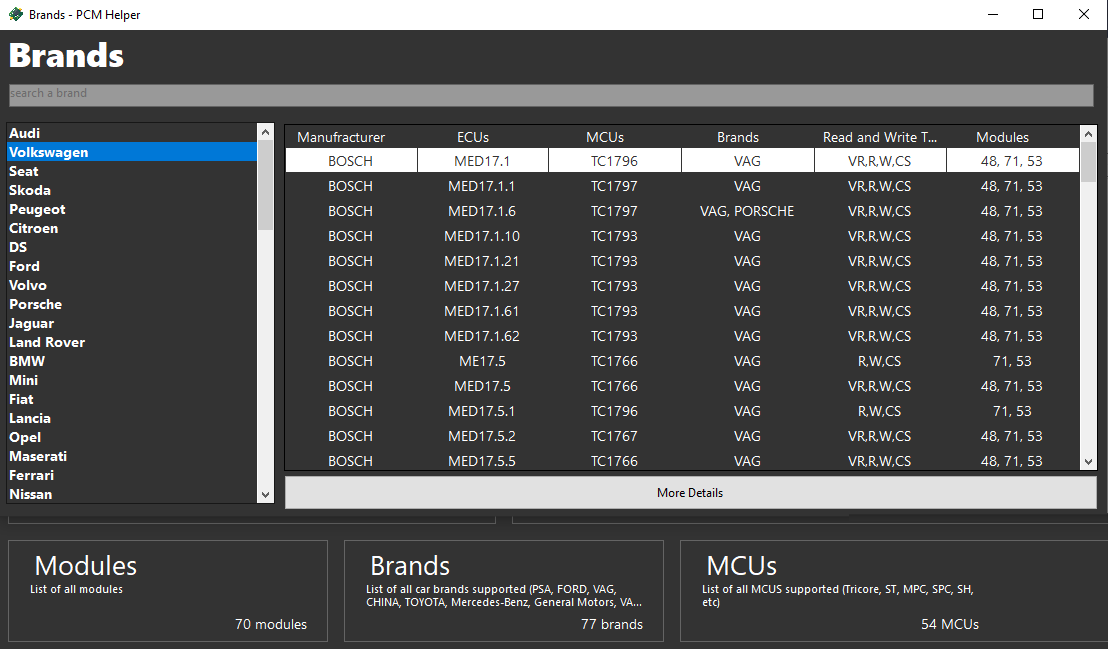Screen dimensions: 1108x649
Task: Click the Brands column header
Action: coord(738,137)
